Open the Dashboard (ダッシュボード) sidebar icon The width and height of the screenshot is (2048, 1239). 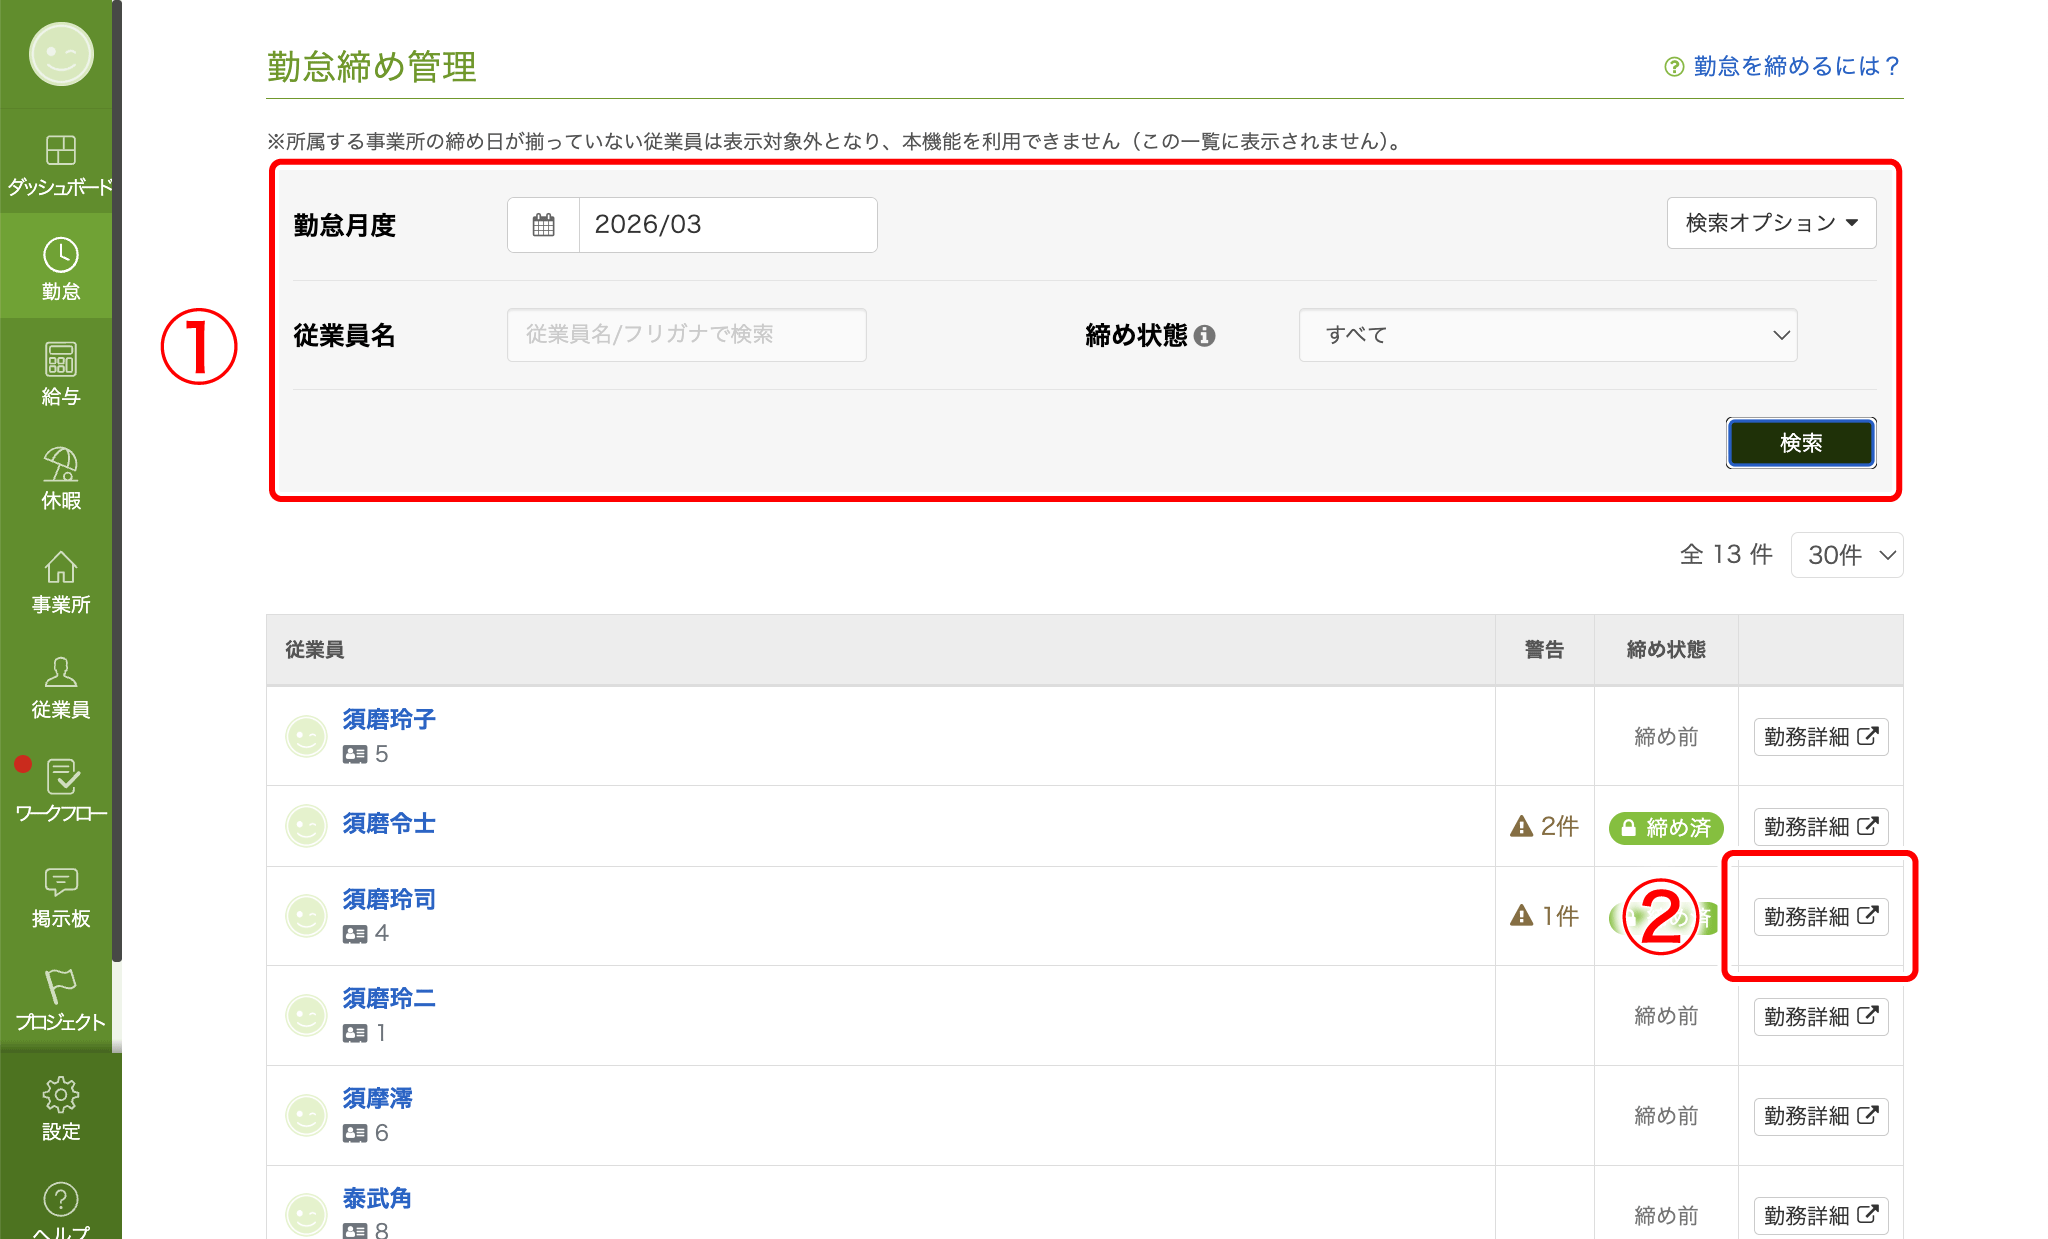[x=60, y=152]
